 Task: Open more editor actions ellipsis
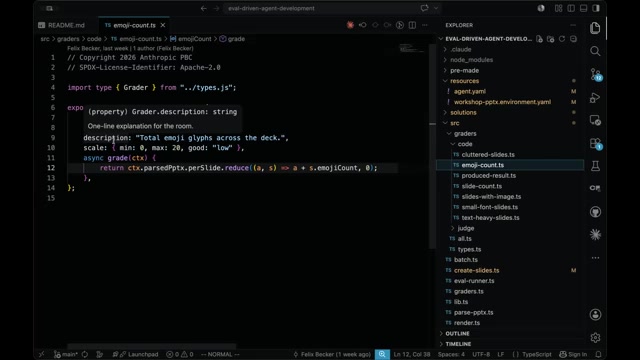point(425,25)
